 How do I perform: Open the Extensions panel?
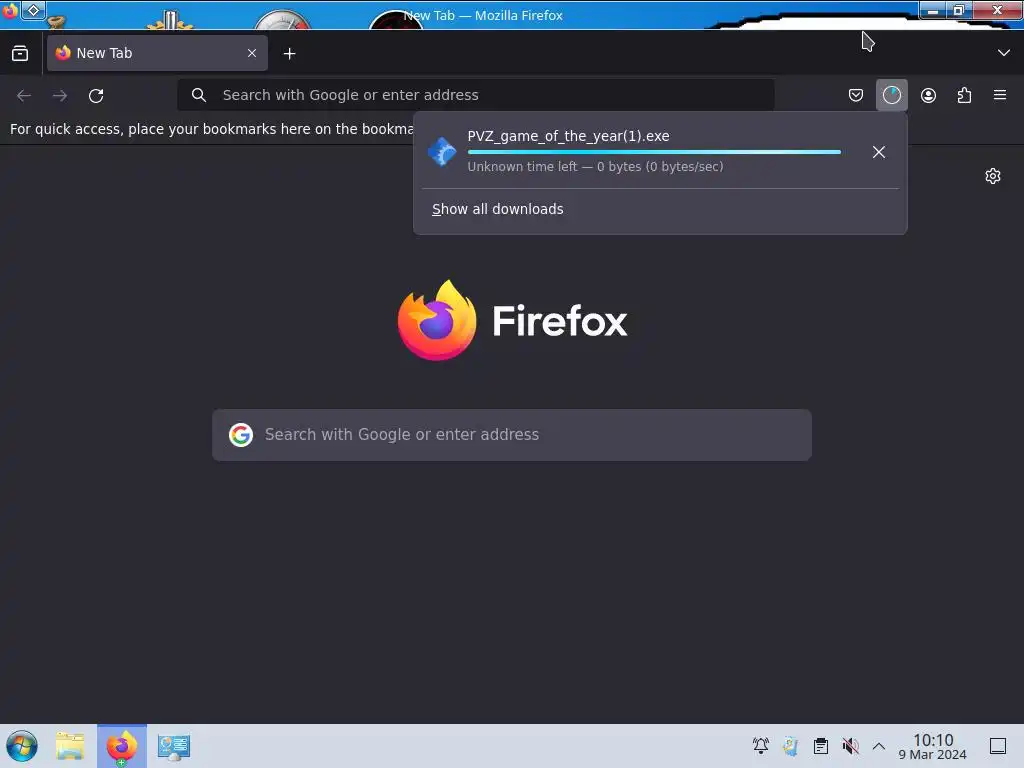coord(964,95)
